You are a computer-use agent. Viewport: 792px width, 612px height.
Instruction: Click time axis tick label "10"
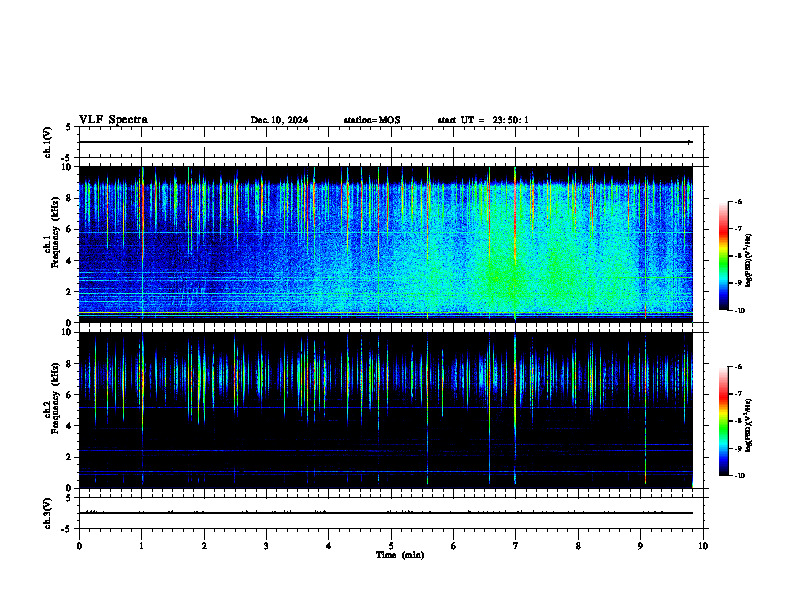pos(703,546)
